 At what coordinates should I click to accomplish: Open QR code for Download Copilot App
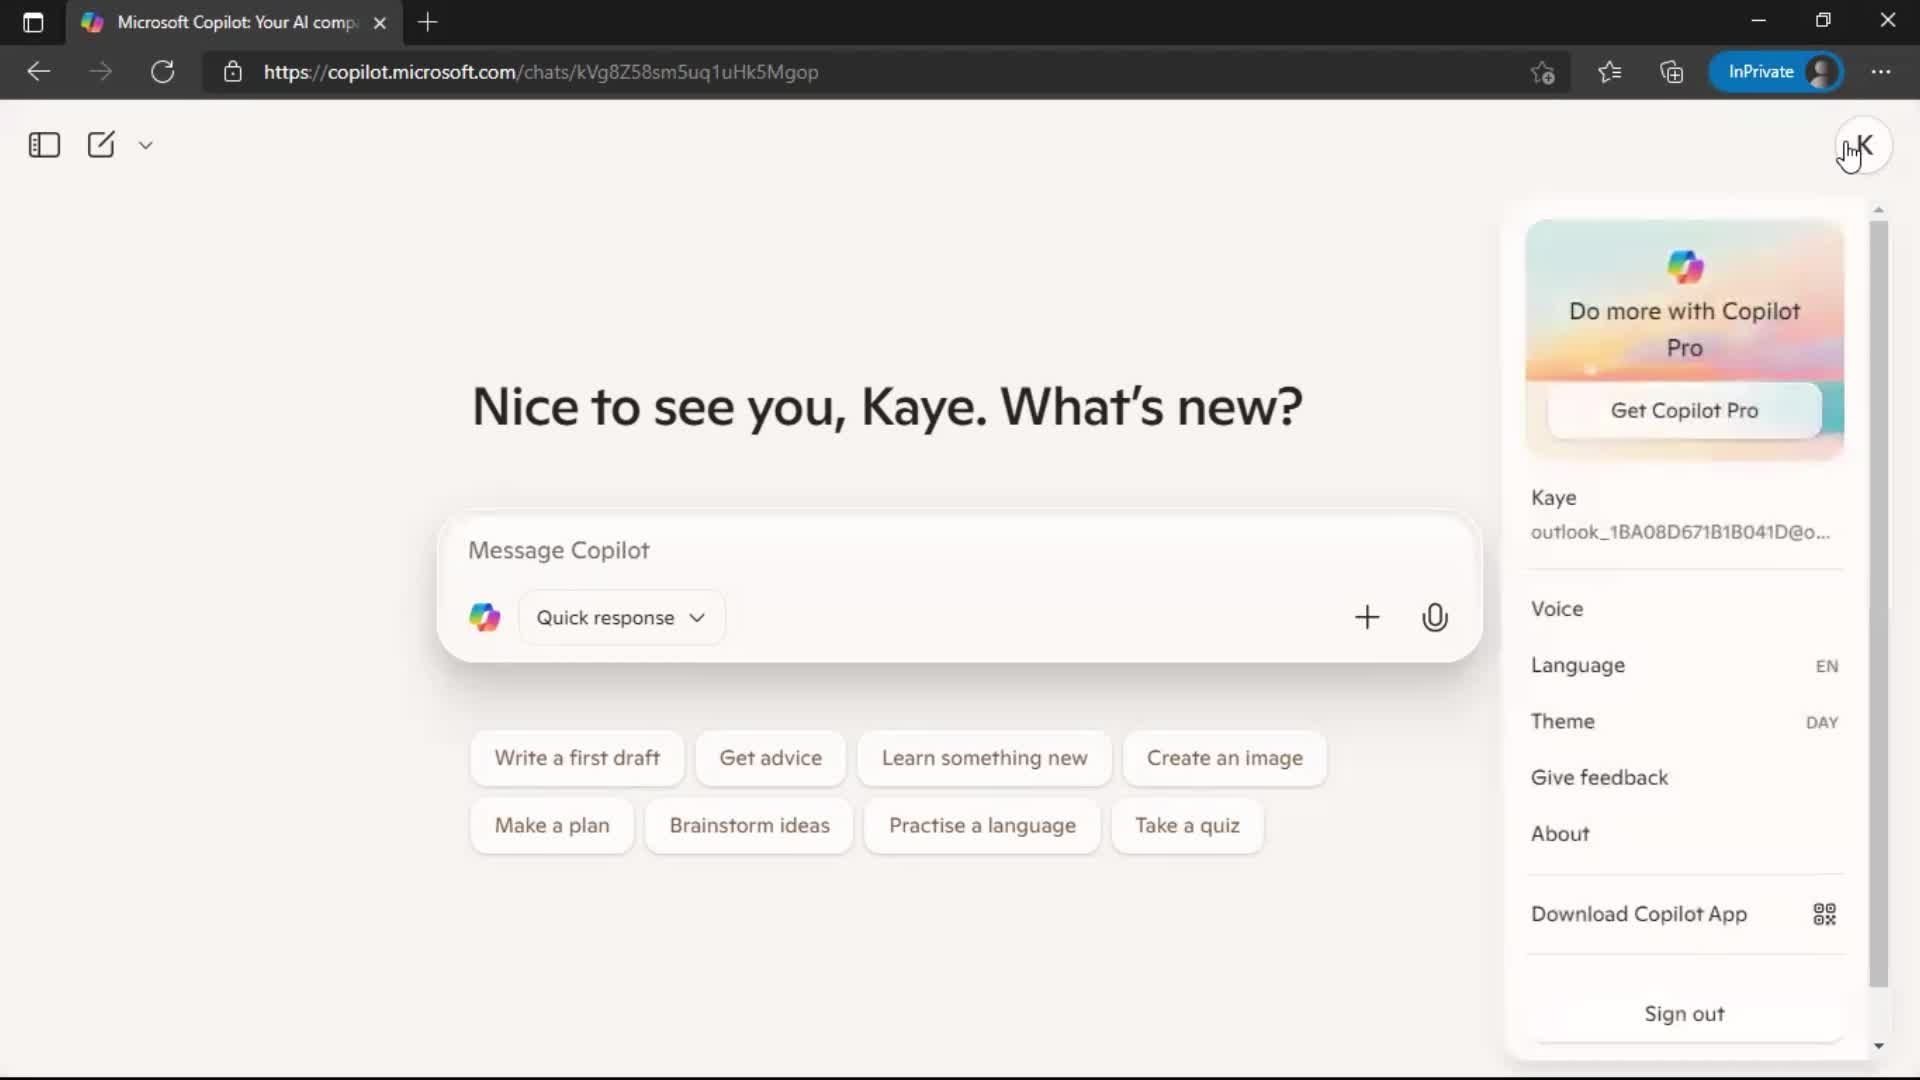1824,914
